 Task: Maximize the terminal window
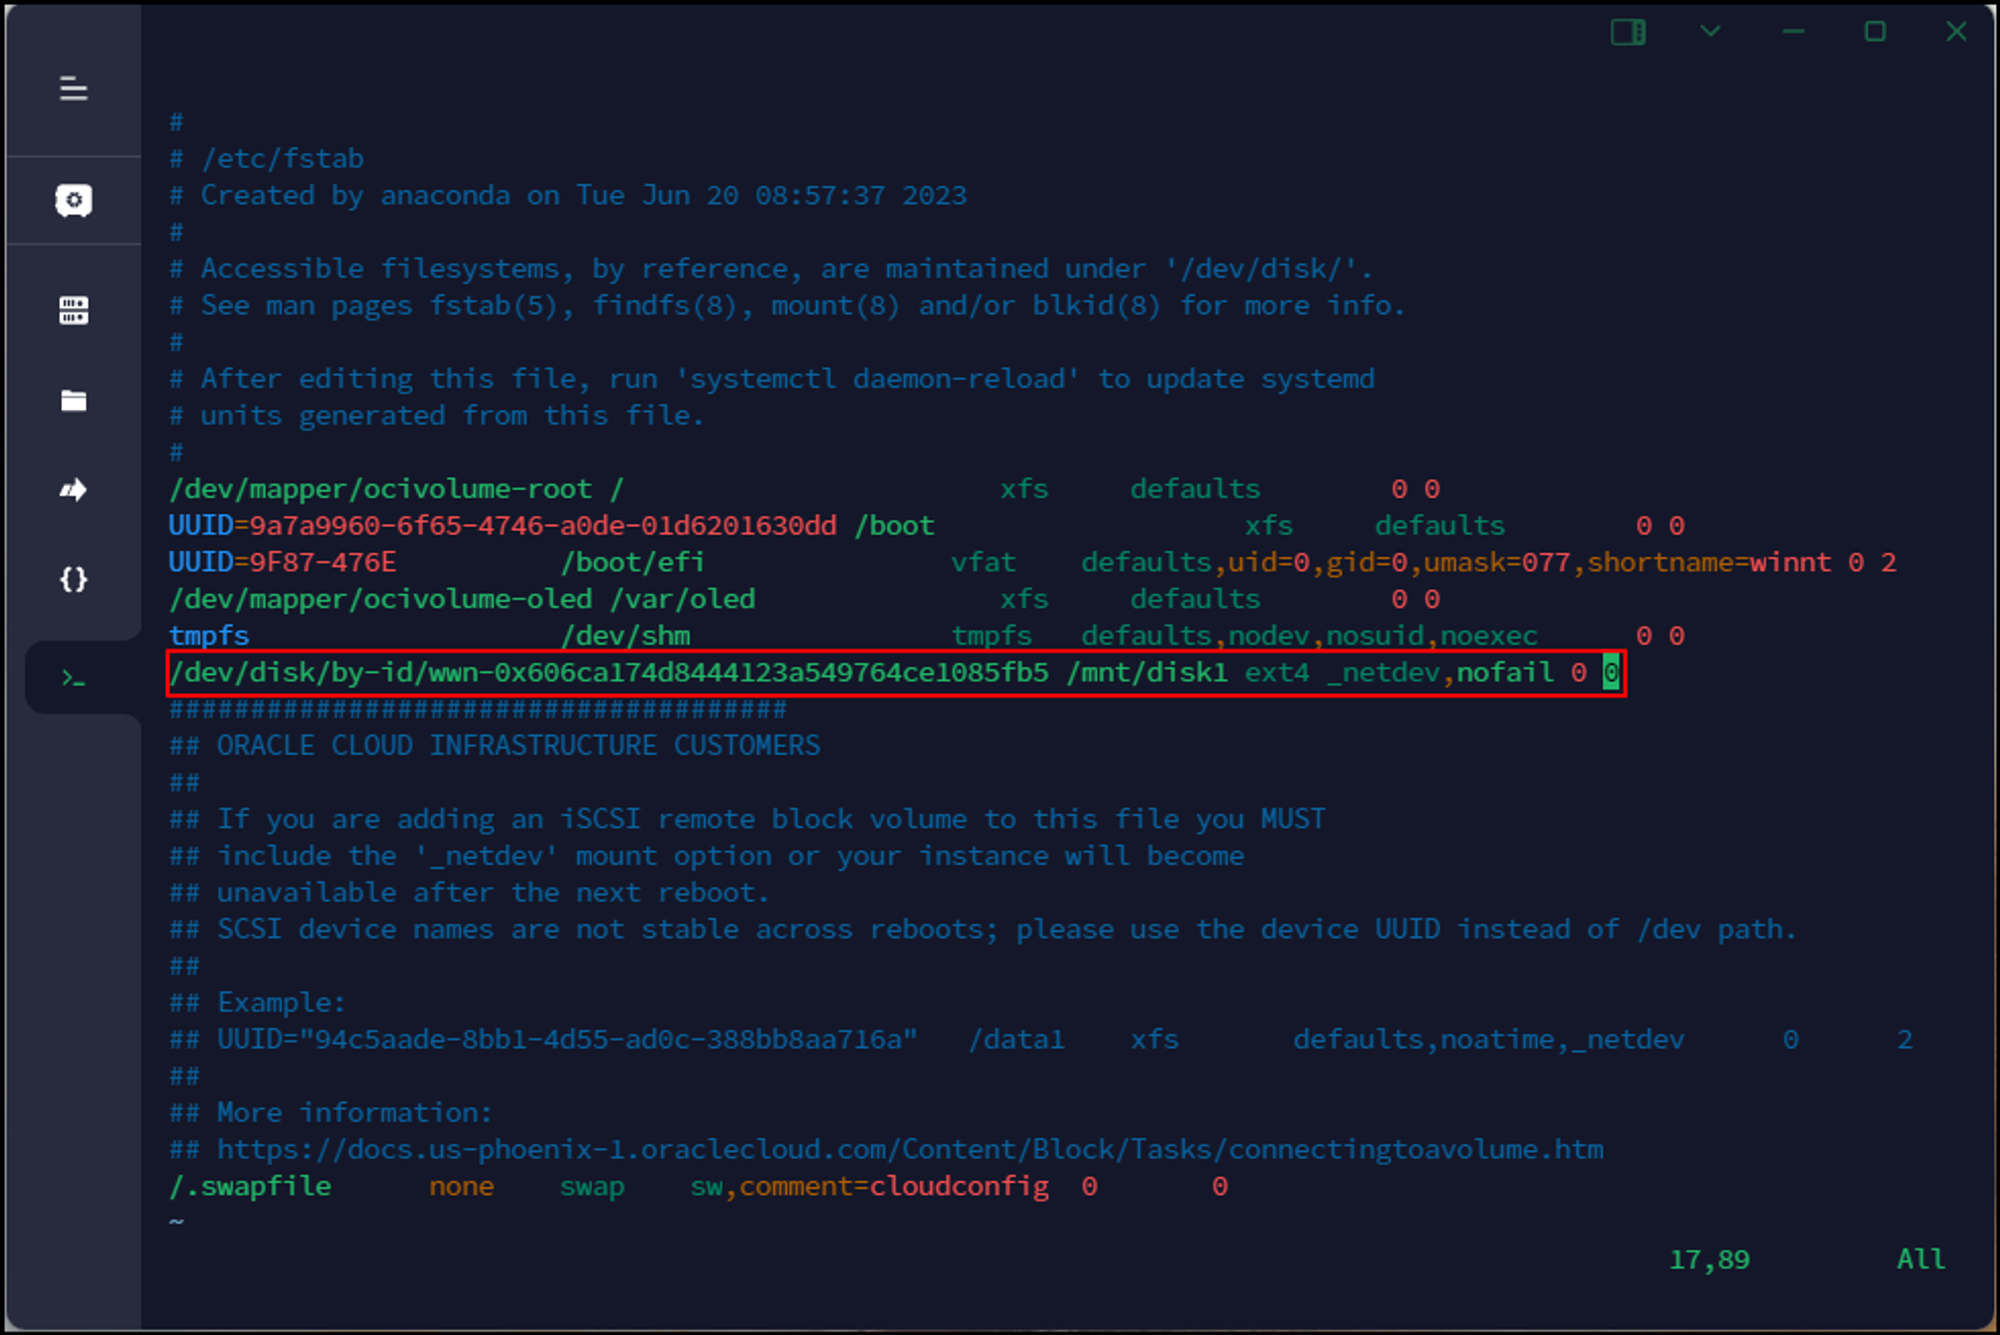point(1875,32)
